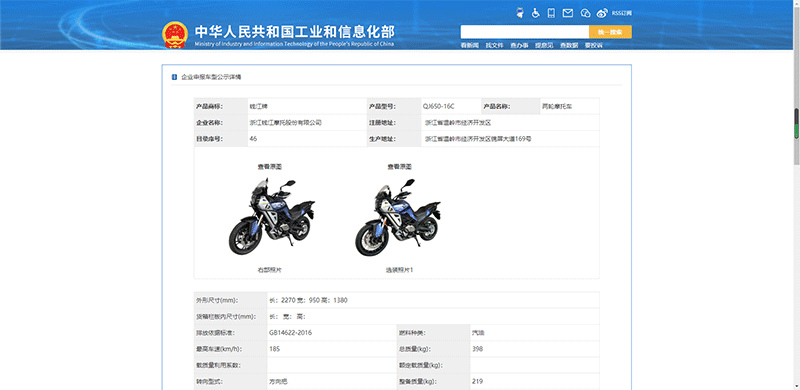
Task: Click the national emblem logo
Action: 175,35
